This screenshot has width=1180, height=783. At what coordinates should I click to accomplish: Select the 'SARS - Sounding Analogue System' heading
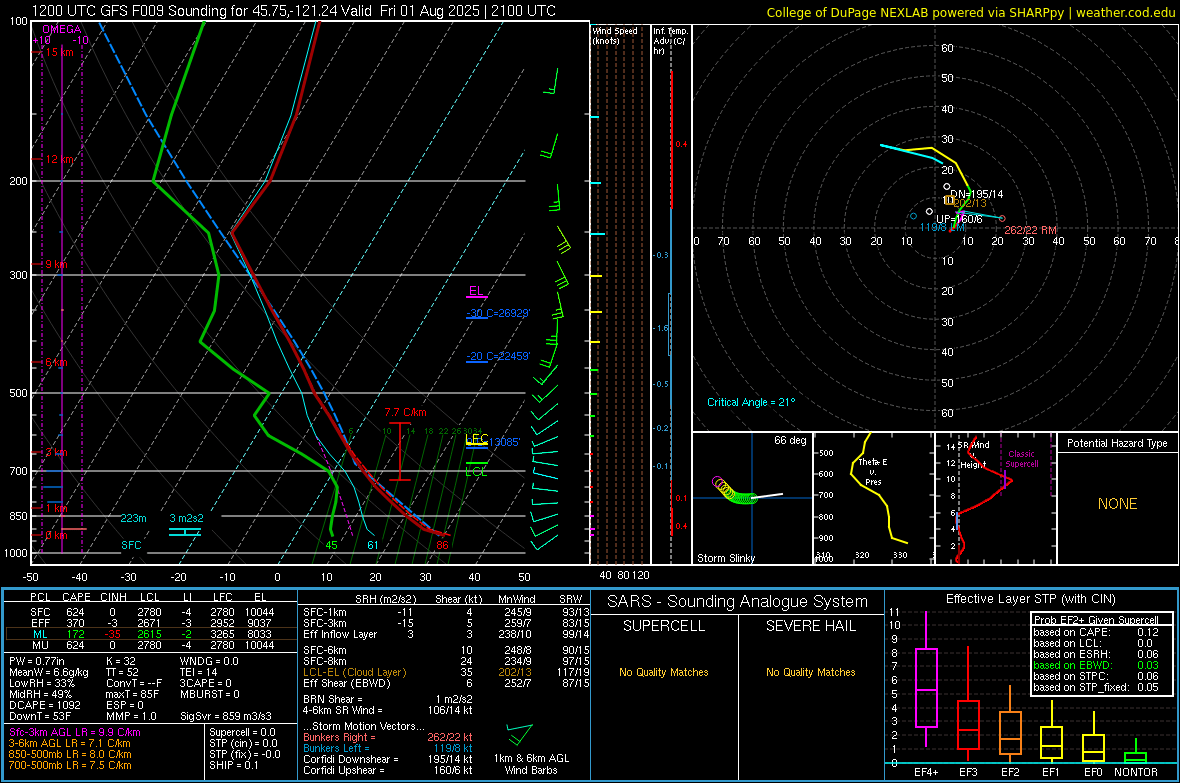click(737, 602)
